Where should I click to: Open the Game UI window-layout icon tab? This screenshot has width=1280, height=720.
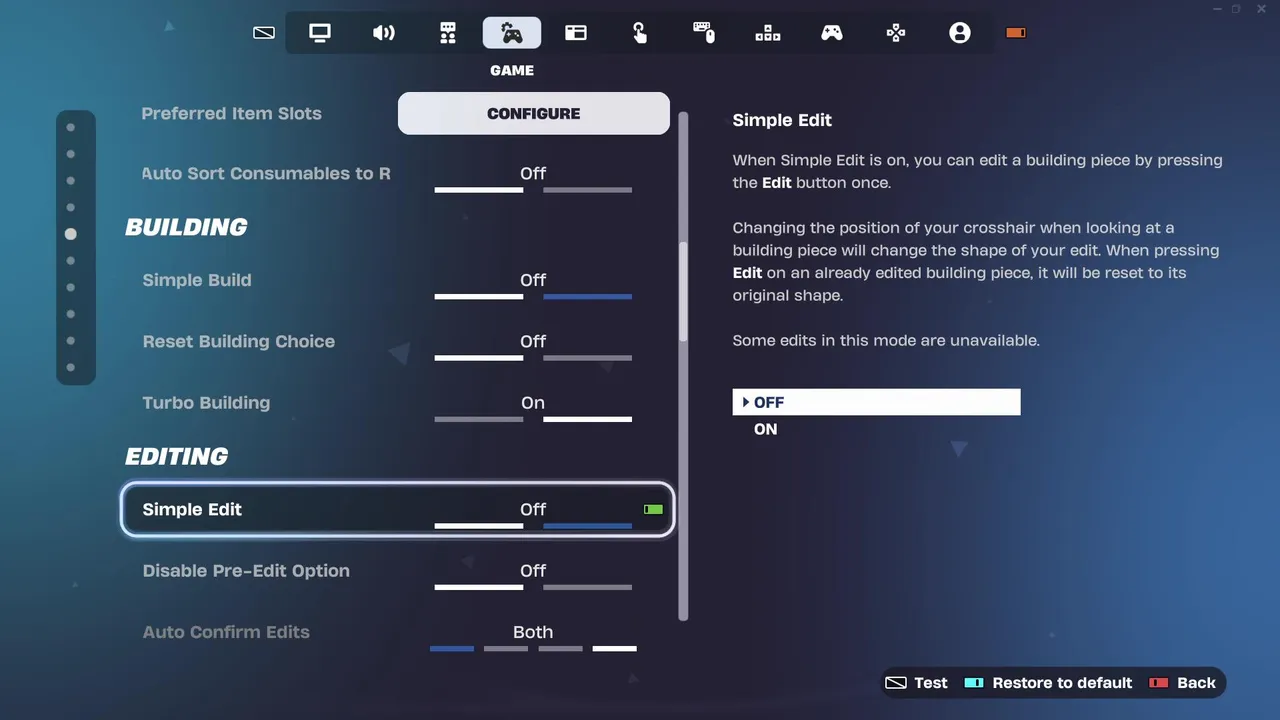coord(576,33)
